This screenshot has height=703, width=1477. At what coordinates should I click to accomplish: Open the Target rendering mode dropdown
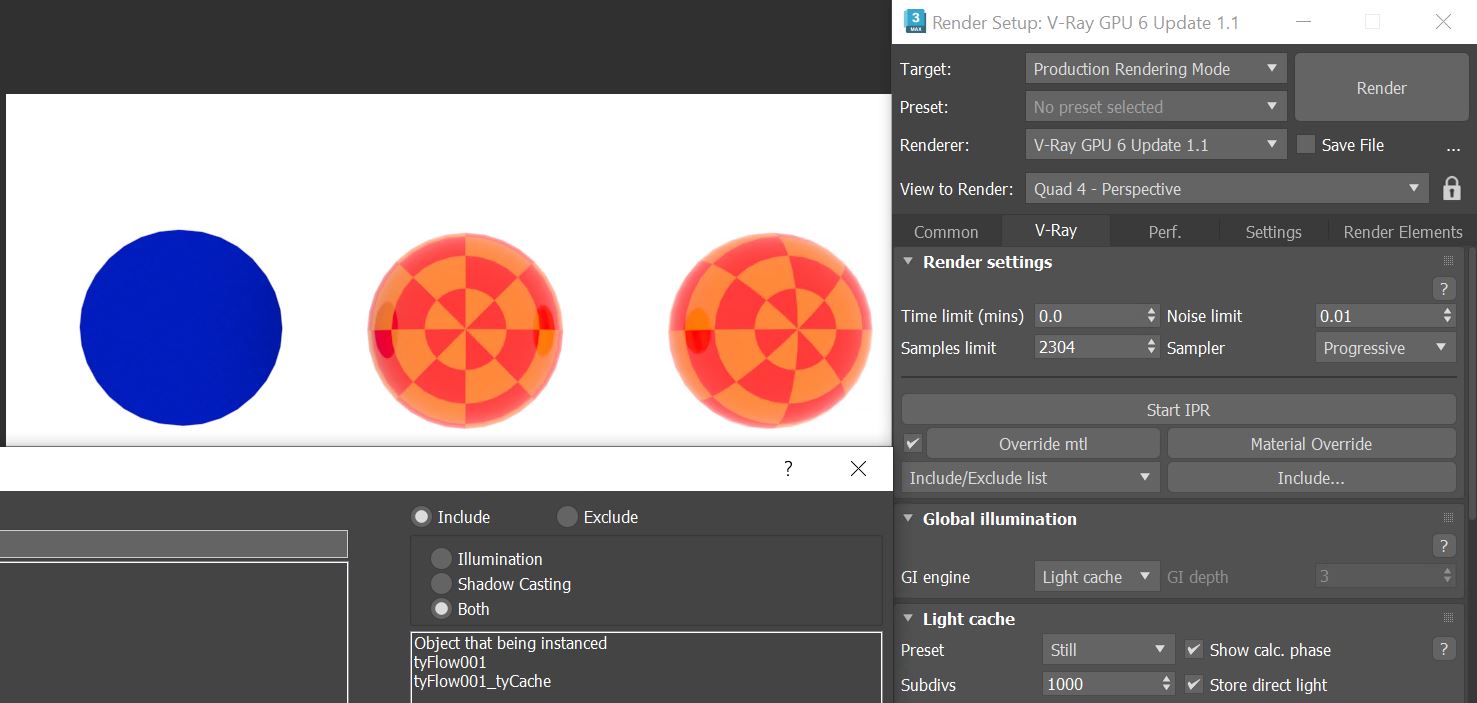pos(1156,69)
